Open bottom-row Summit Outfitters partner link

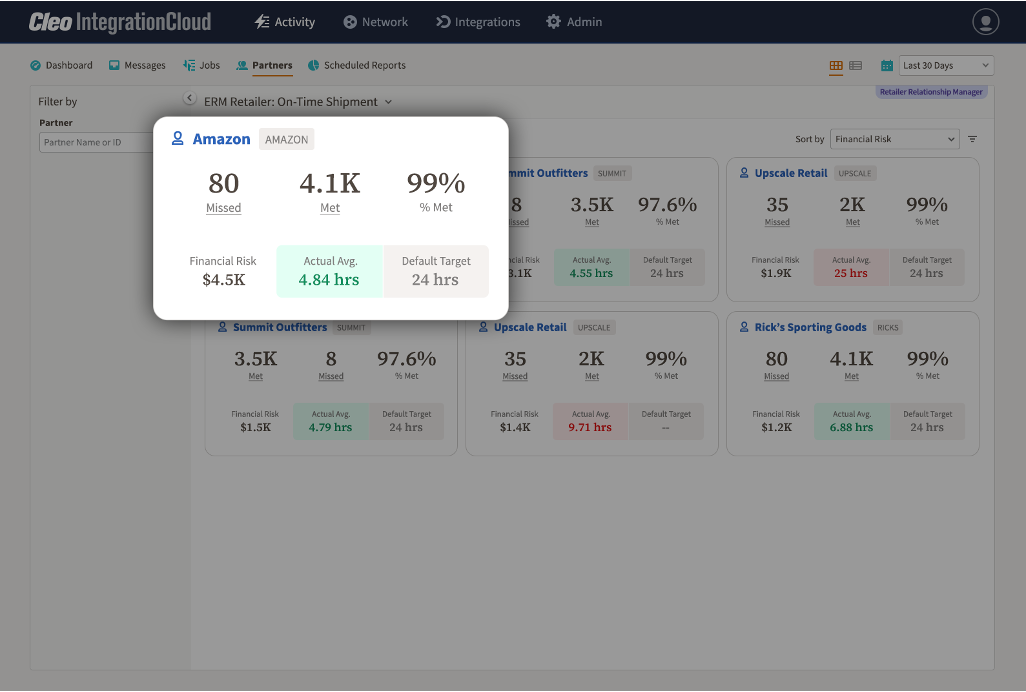click(x=279, y=327)
